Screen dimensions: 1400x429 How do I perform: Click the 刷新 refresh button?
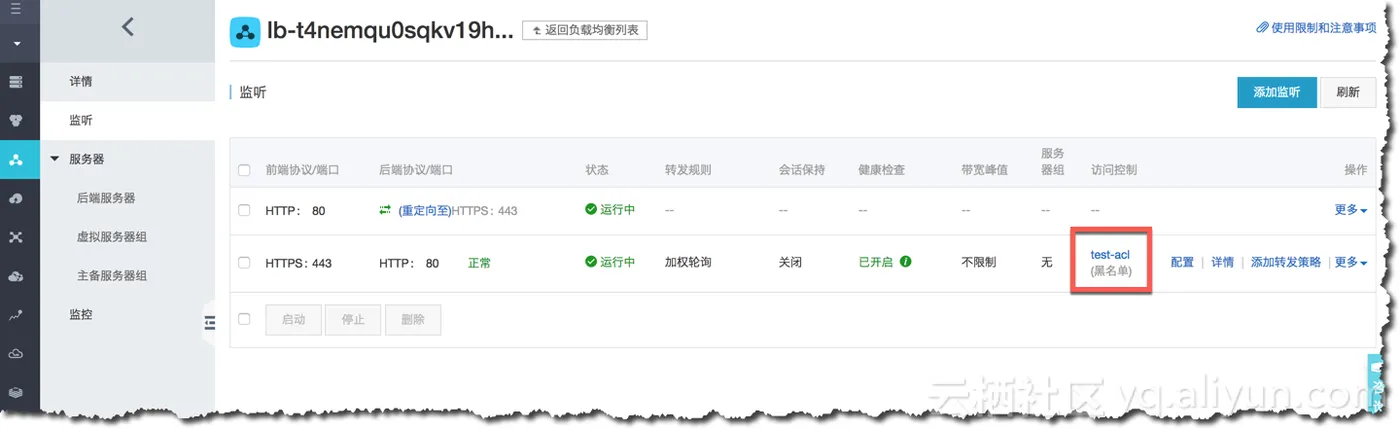click(1347, 92)
